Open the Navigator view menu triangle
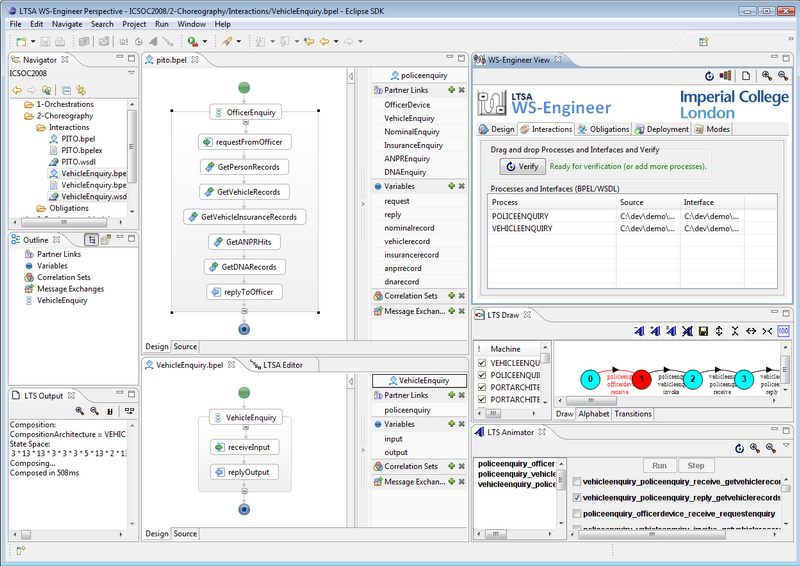The width and height of the screenshot is (800, 566). pos(131,73)
